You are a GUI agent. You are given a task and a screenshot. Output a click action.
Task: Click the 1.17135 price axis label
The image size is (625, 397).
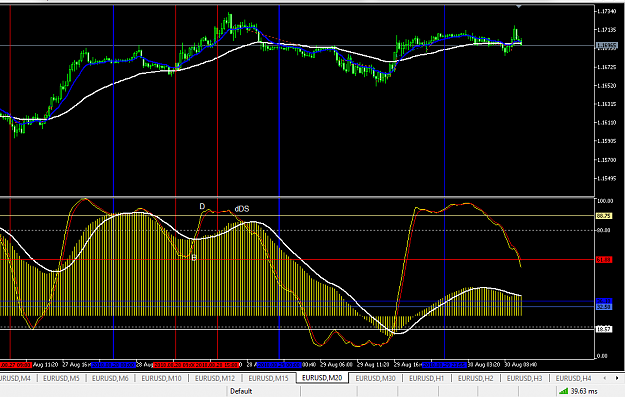tap(607, 29)
